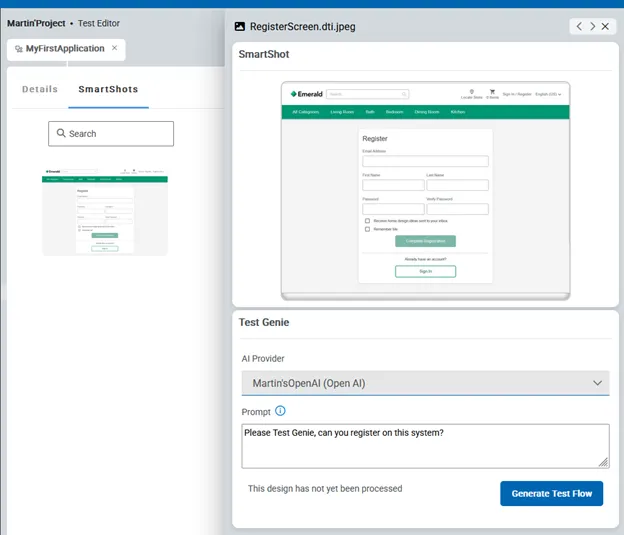
Task: Click the Test Editor breadcrumb label
Action: [99, 23]
